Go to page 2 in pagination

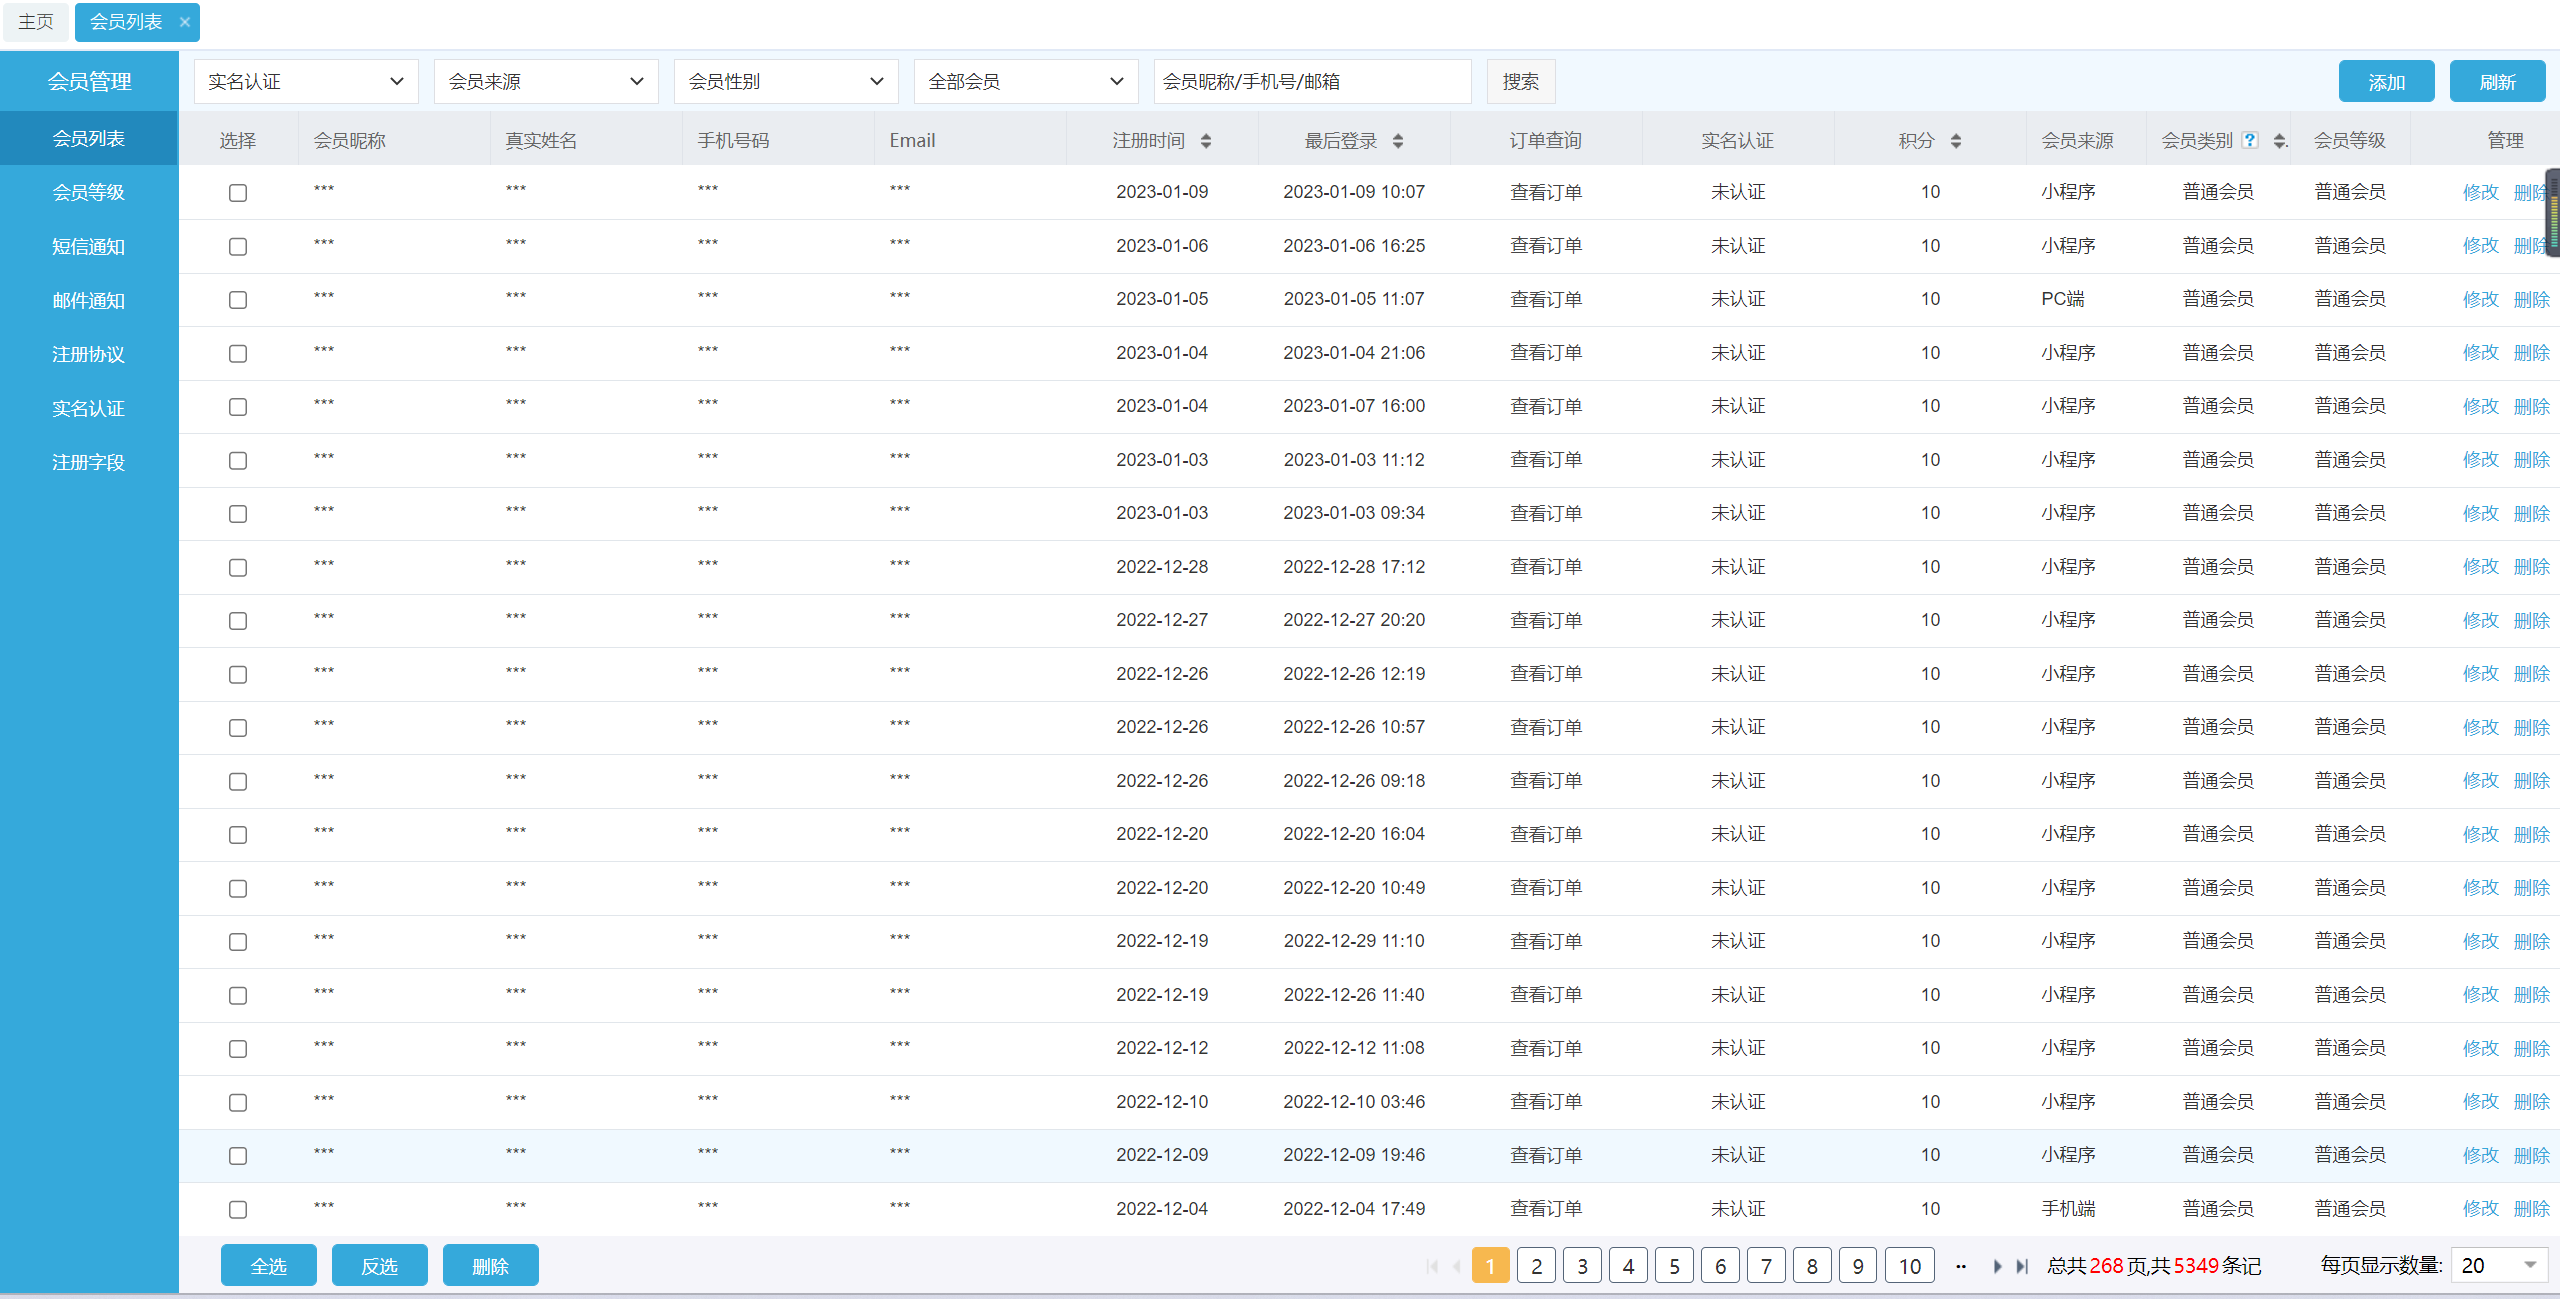1537,1266
